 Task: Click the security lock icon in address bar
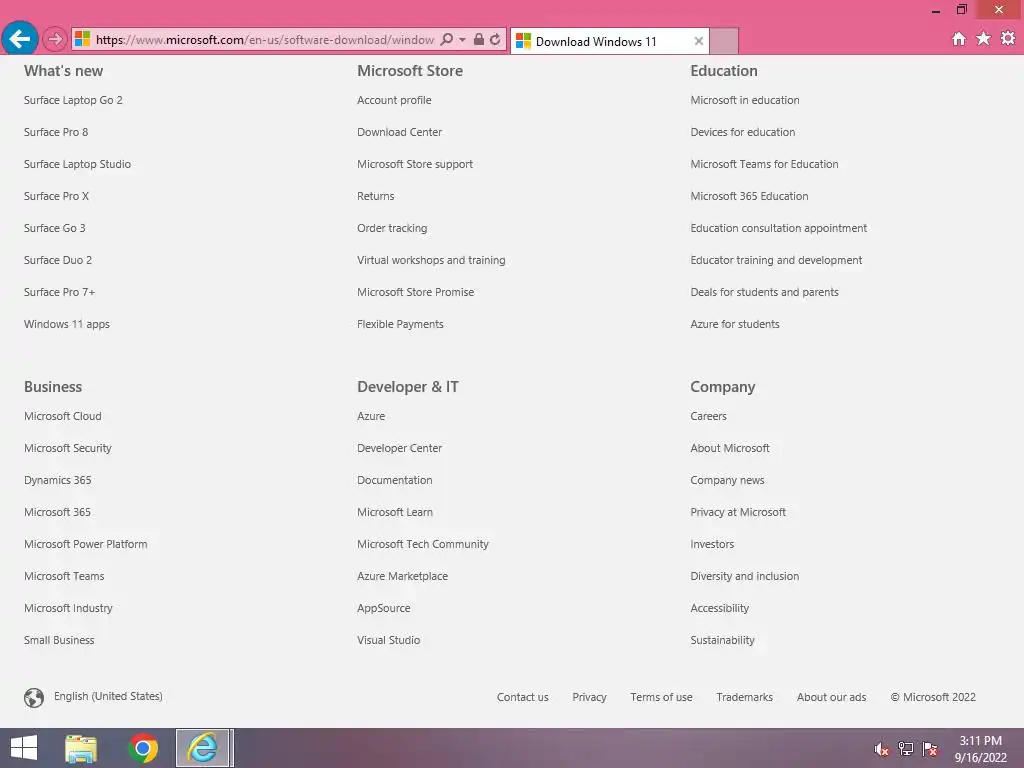click(479, 40)
